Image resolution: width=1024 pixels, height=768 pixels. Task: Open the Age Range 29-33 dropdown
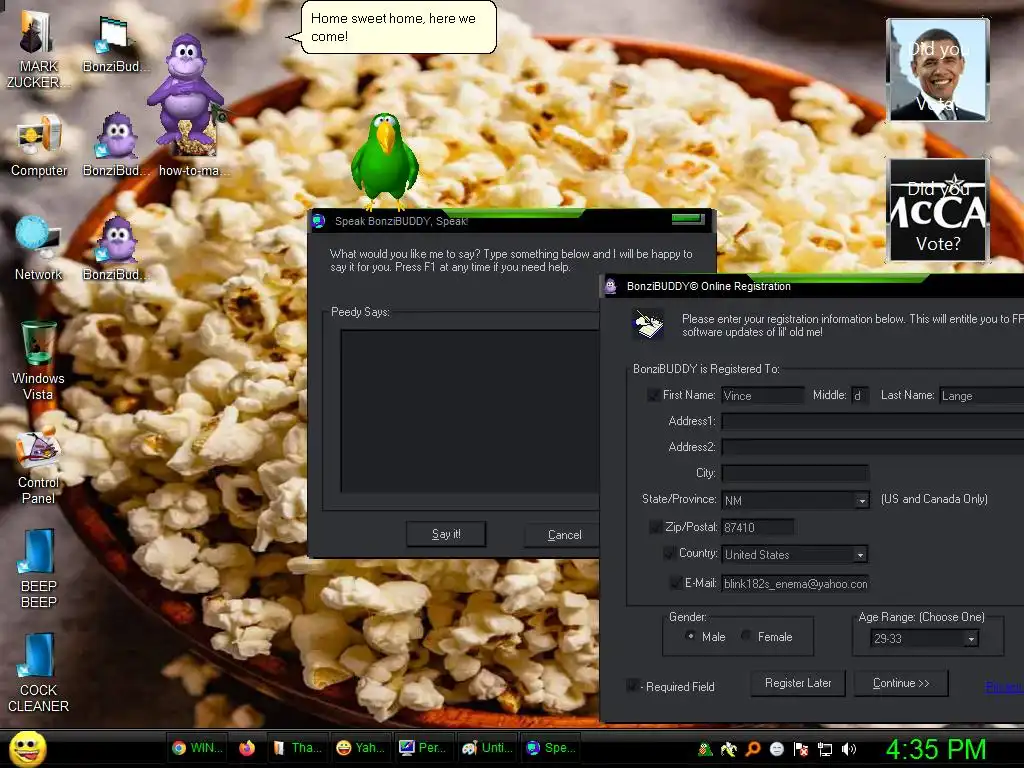pos(971,639)
